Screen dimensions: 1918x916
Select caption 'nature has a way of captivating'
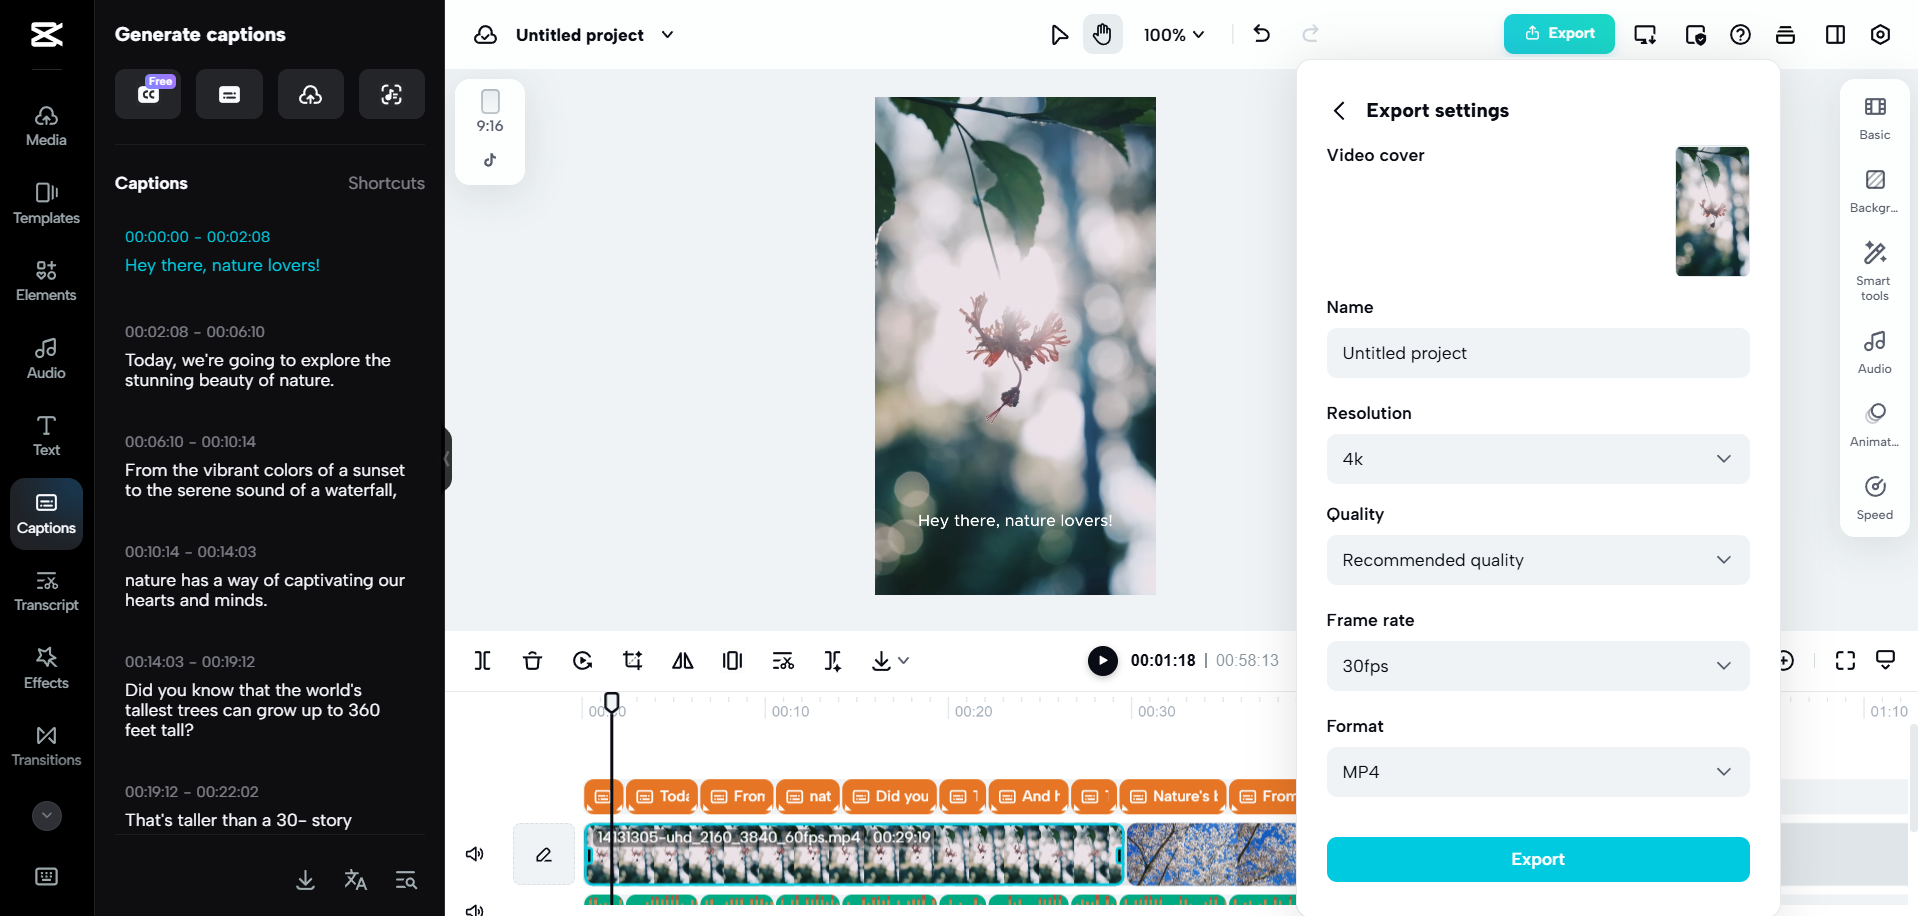265,590
